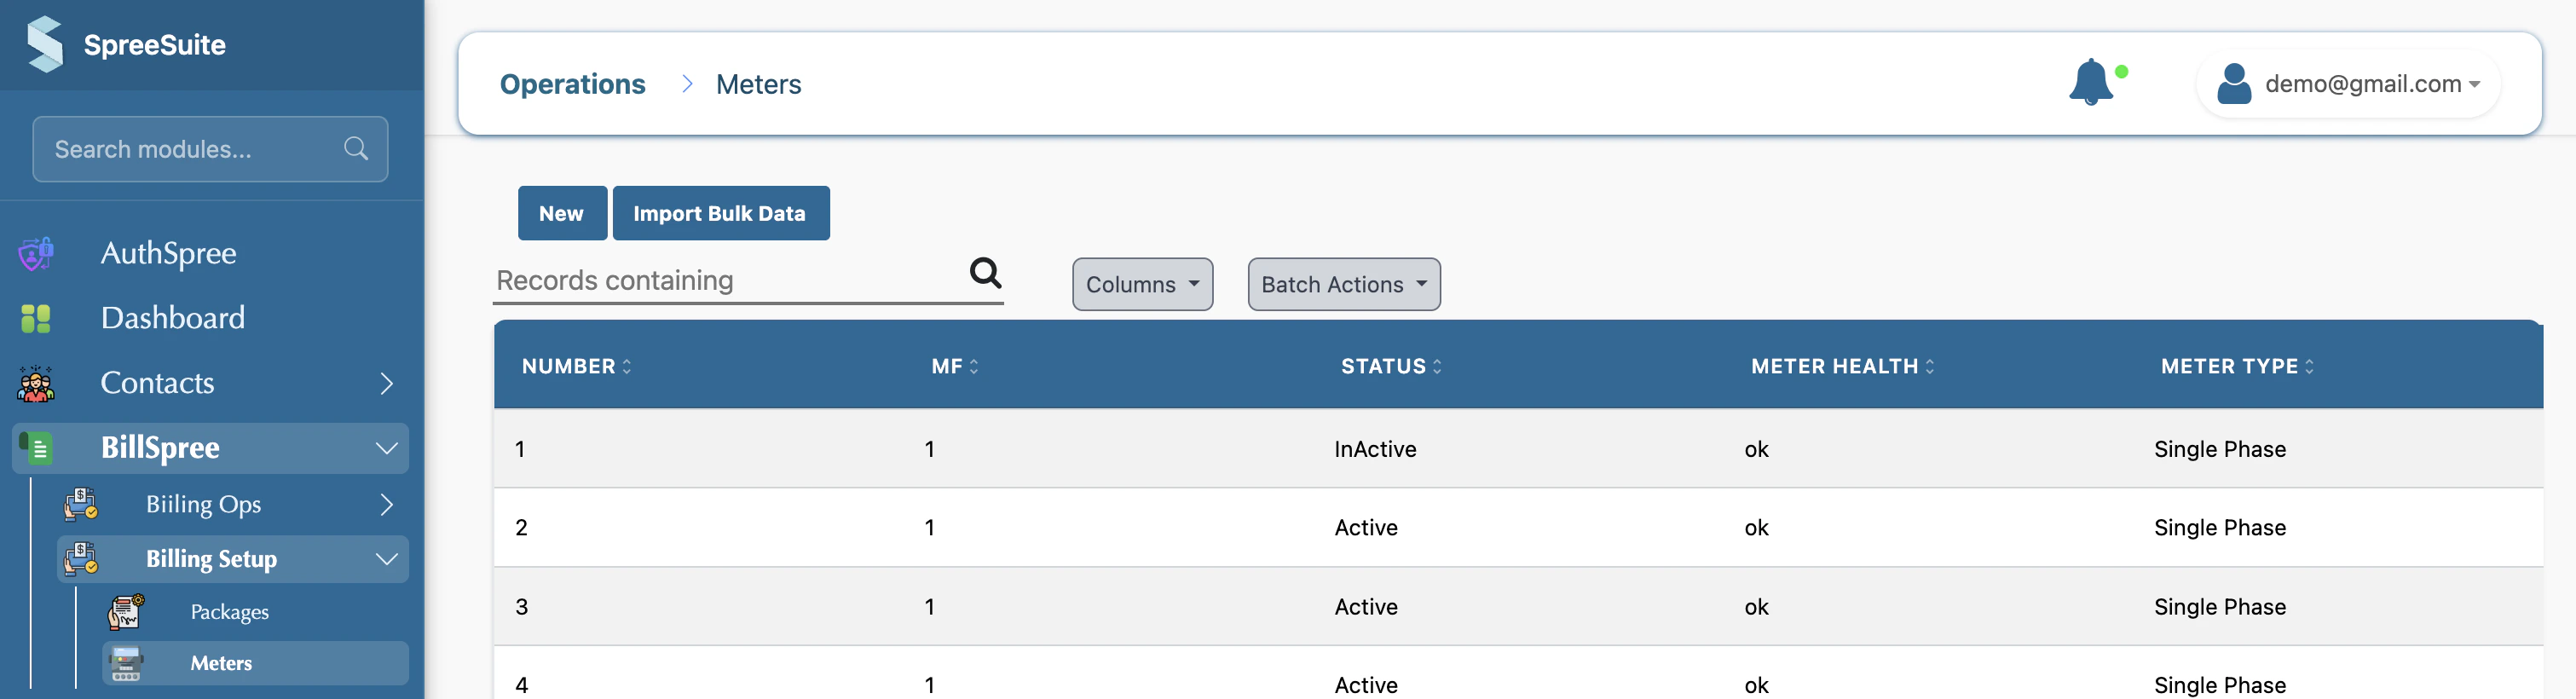Click the Number cell of row 1
Viewport: 2576px width, 699px height.
[x=520, y=449]
